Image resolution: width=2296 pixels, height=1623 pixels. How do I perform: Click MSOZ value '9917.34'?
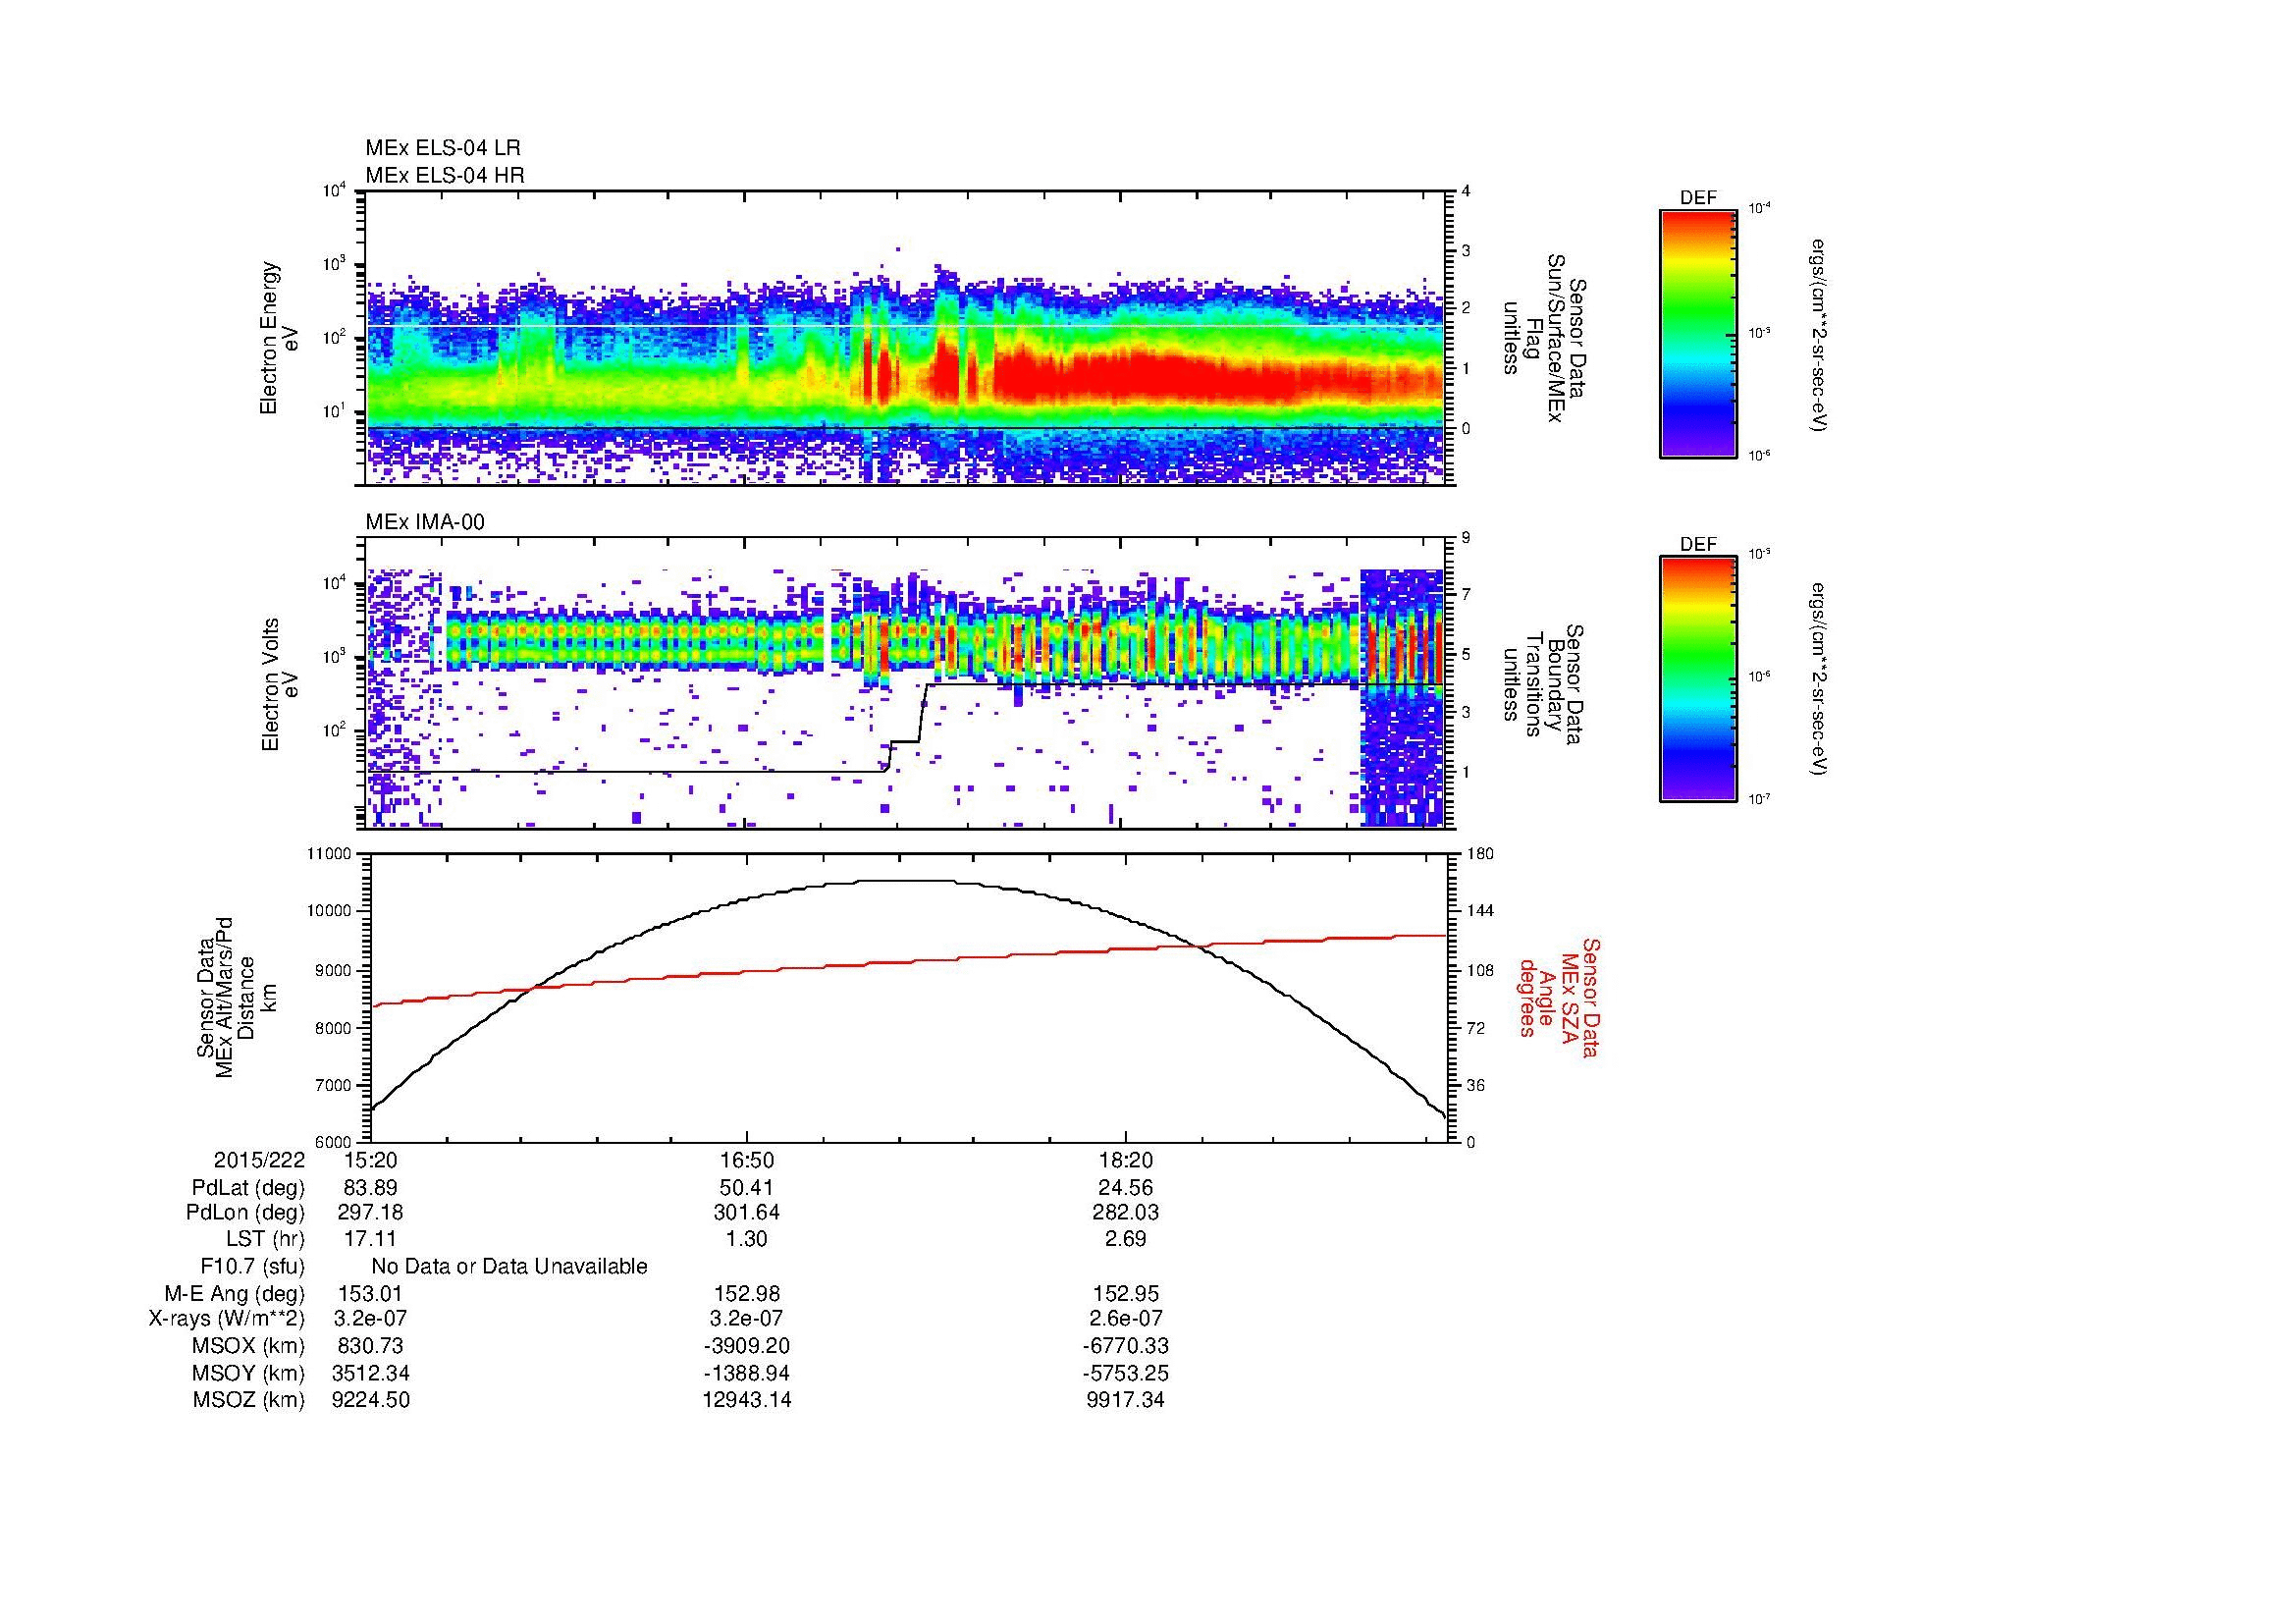point(1126,1400)
